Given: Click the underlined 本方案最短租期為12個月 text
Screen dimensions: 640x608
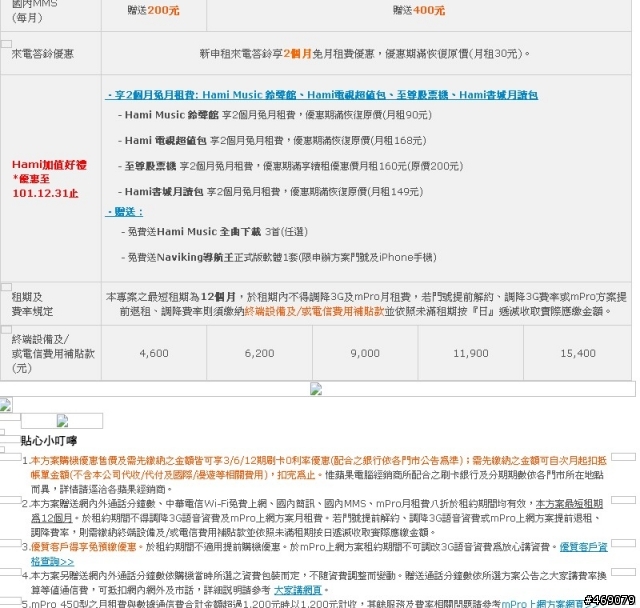Looking at the screenshot, I should tap(569, 504).
